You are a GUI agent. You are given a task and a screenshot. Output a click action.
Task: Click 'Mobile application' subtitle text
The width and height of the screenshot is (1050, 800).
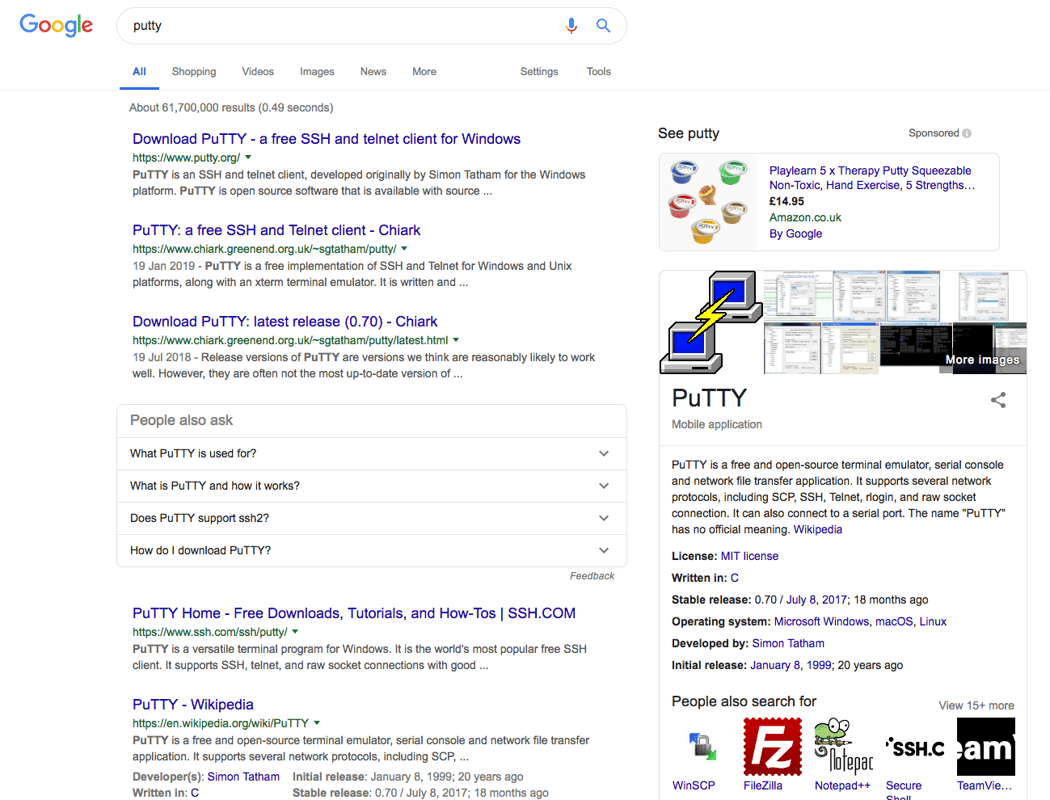coord(717,424)
